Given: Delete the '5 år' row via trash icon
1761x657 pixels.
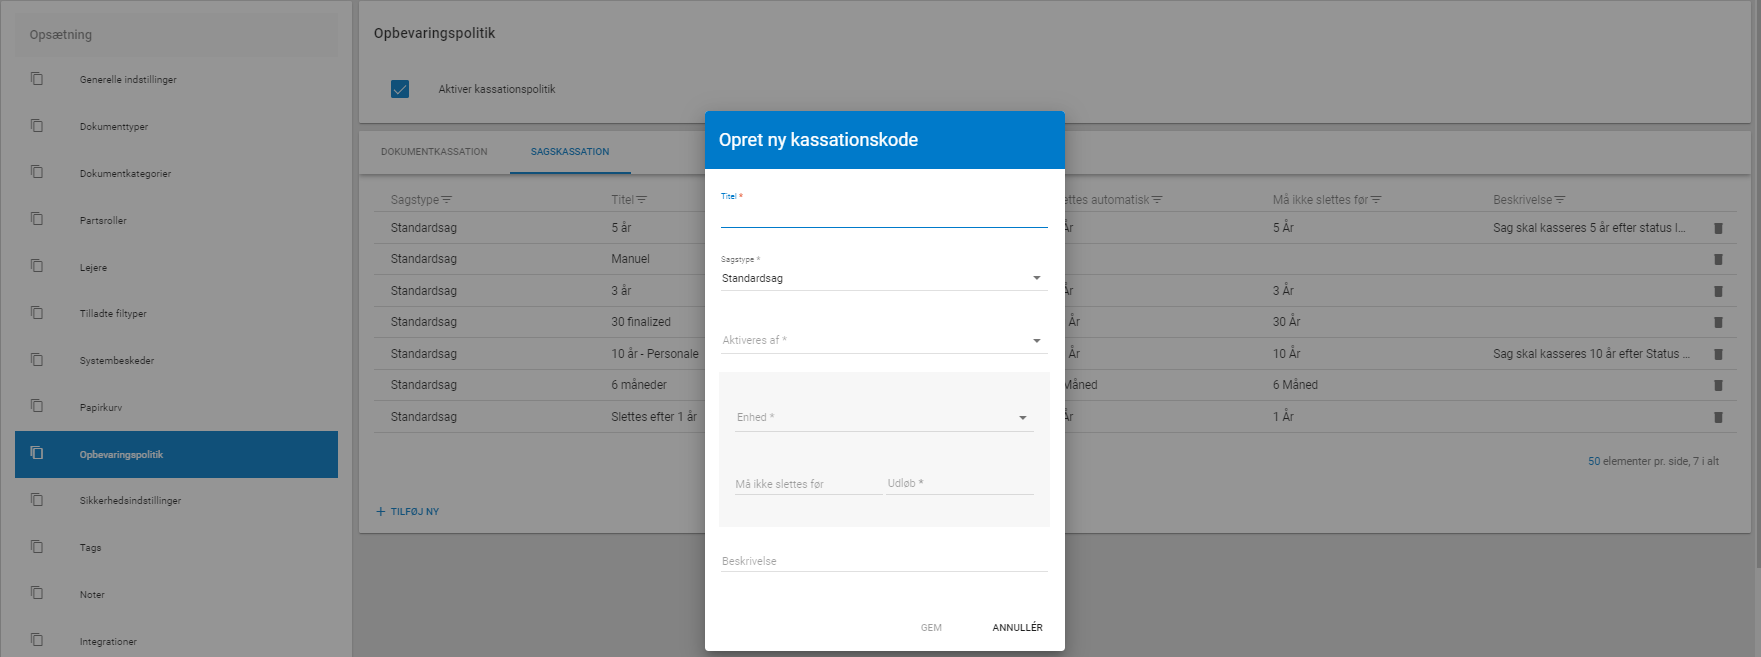Looking at the screenshot, I should pyautogui.click(x=1719, y=228).
